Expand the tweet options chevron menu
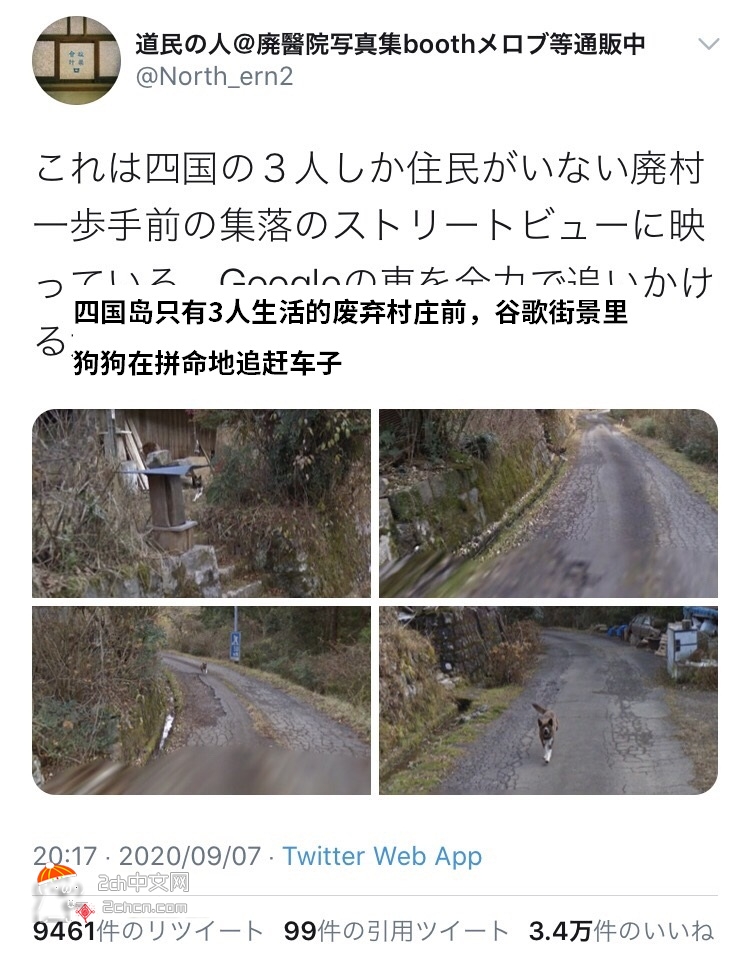Screen dimensions: 750x953 [709, 44]
